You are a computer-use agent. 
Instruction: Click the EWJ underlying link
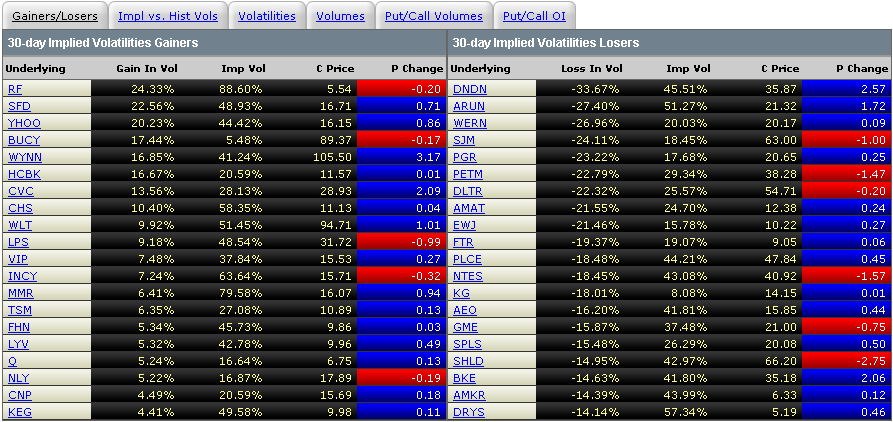tap(465, 225)
